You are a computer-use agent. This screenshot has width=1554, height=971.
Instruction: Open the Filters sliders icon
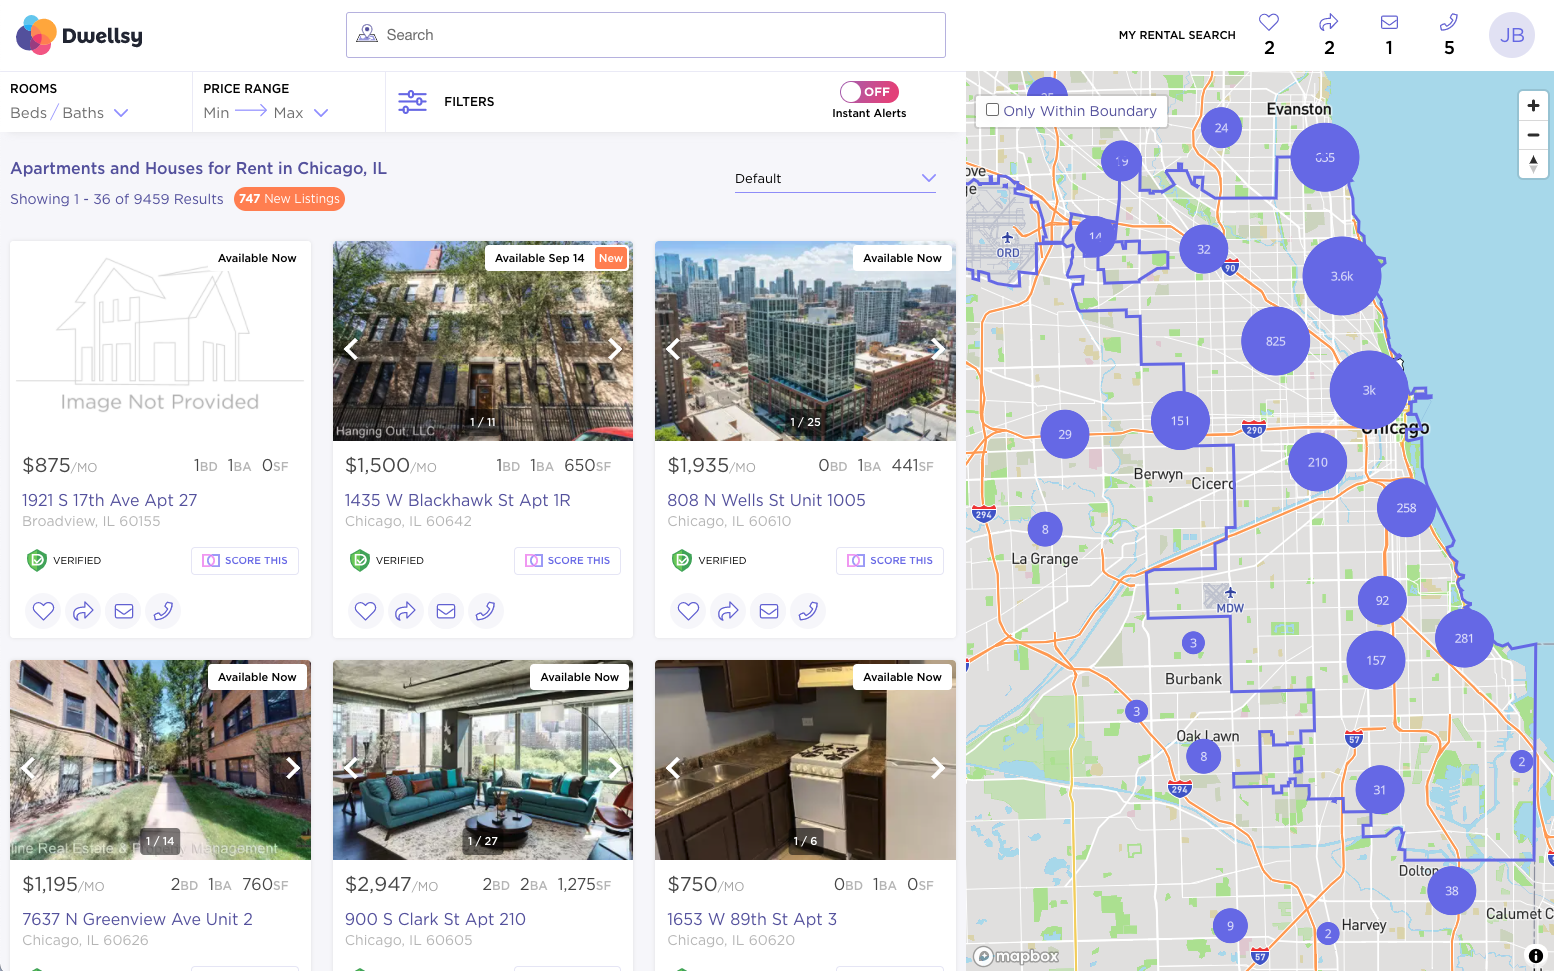pyautogui.click(x=412, y=101)
